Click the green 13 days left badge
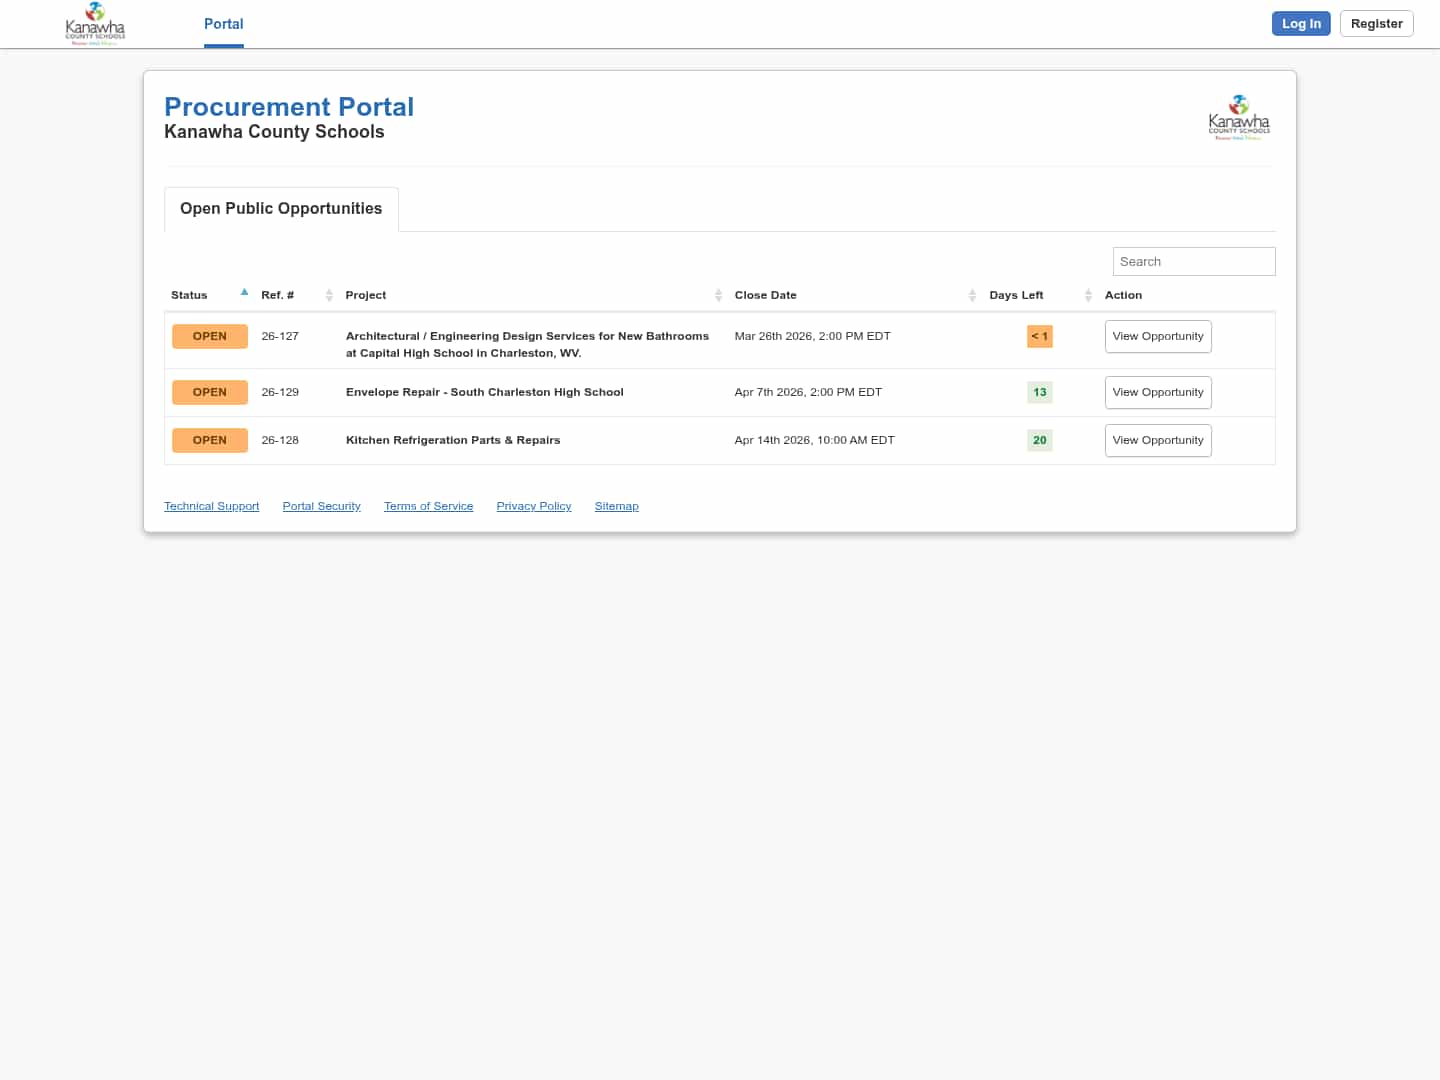This screenshot has width=1440, height=1080. 1040,393
